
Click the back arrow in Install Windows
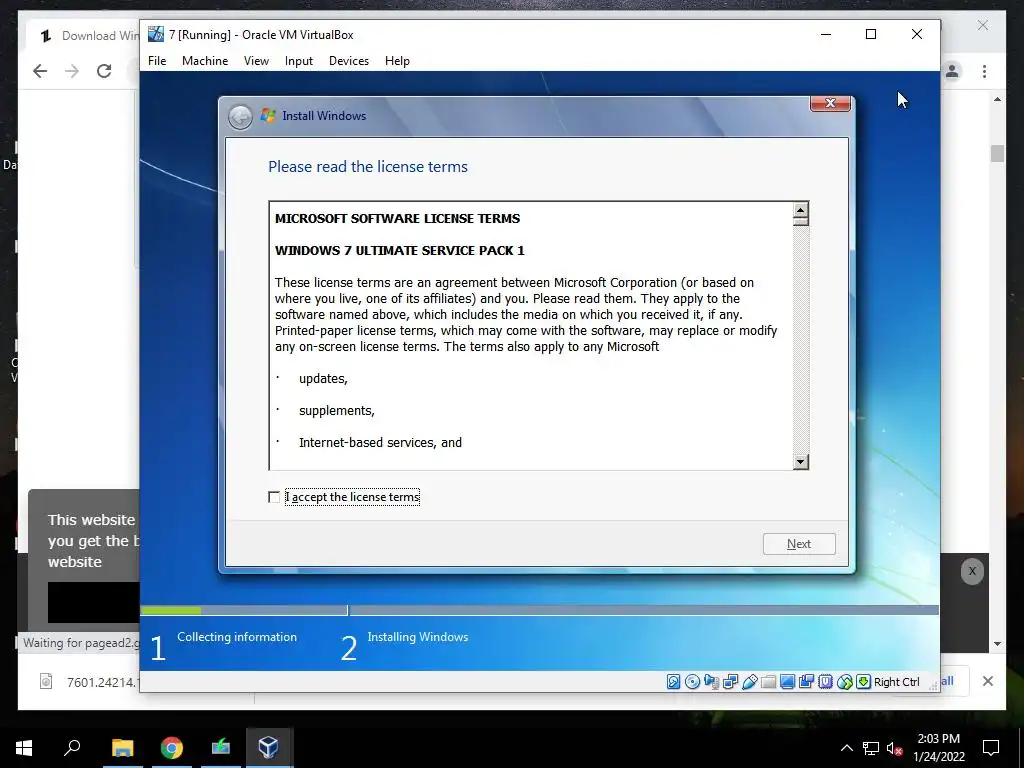click(240, 117)
